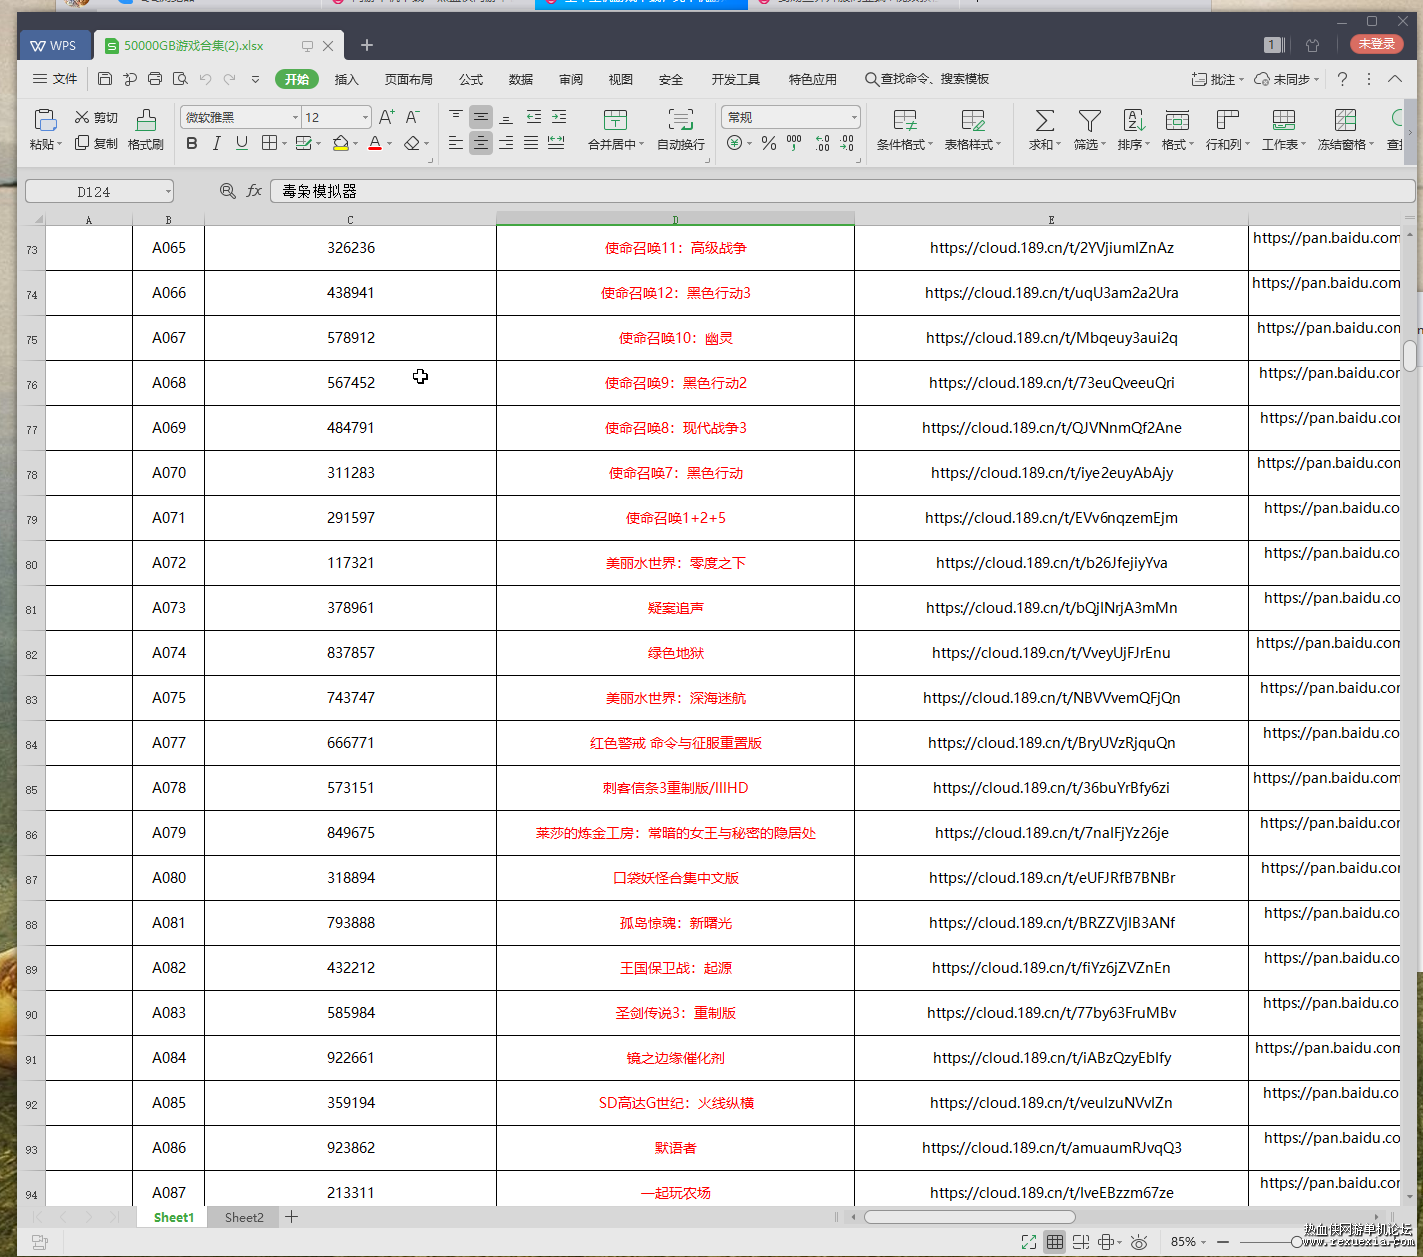Click the Undo arrow
This screenshot has height=1257, width=1423.
(x=205, y=79)
